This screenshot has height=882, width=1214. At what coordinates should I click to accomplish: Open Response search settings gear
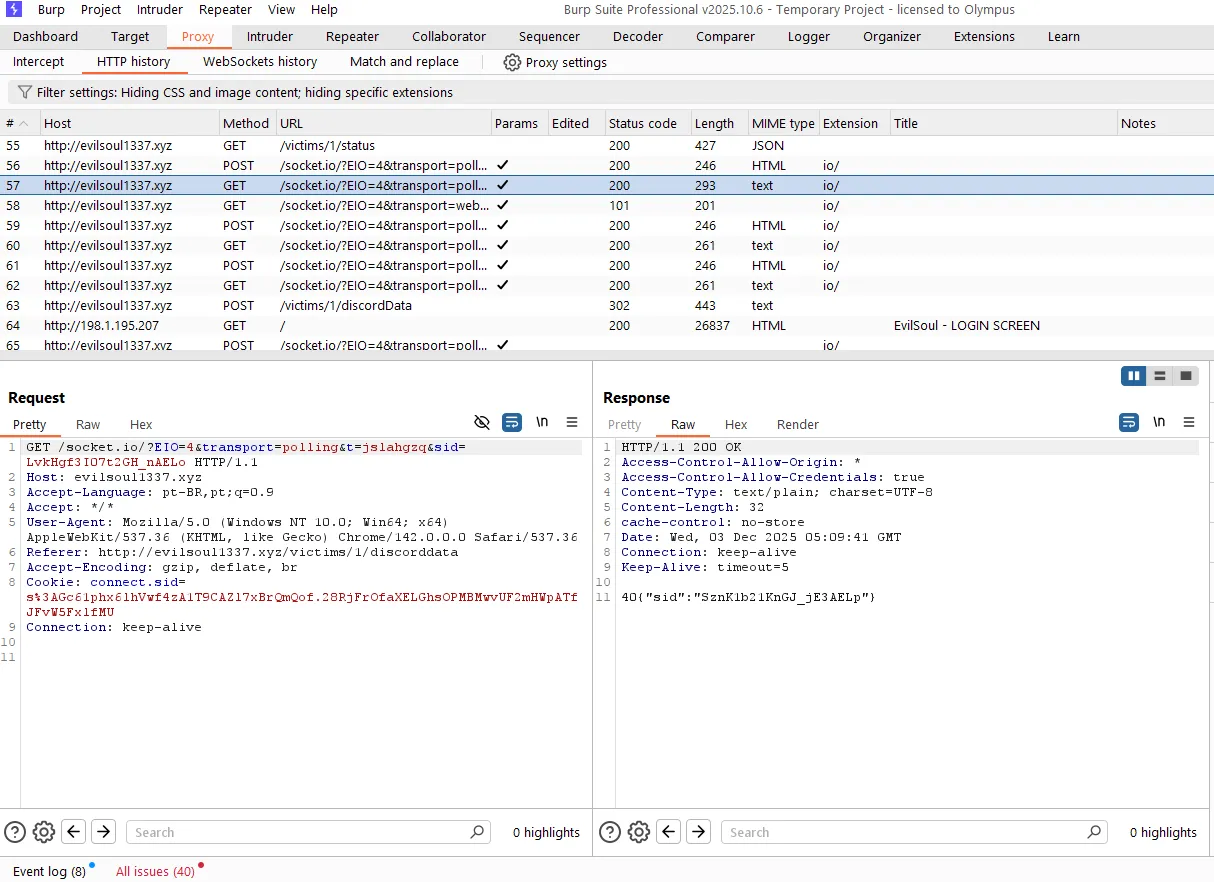coord(639,832)
